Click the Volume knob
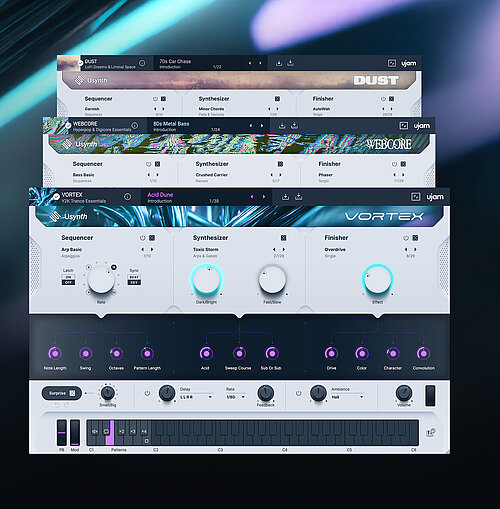This screenshot has width=500, height=509. [404, 393]
